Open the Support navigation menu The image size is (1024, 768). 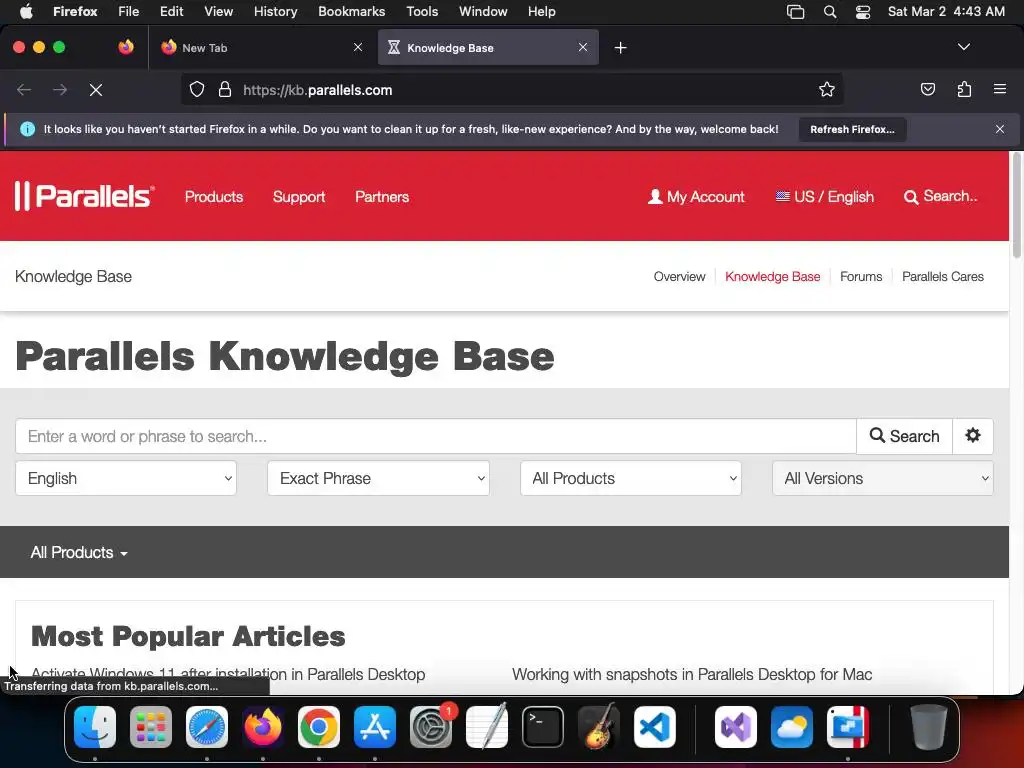[298, 197]
